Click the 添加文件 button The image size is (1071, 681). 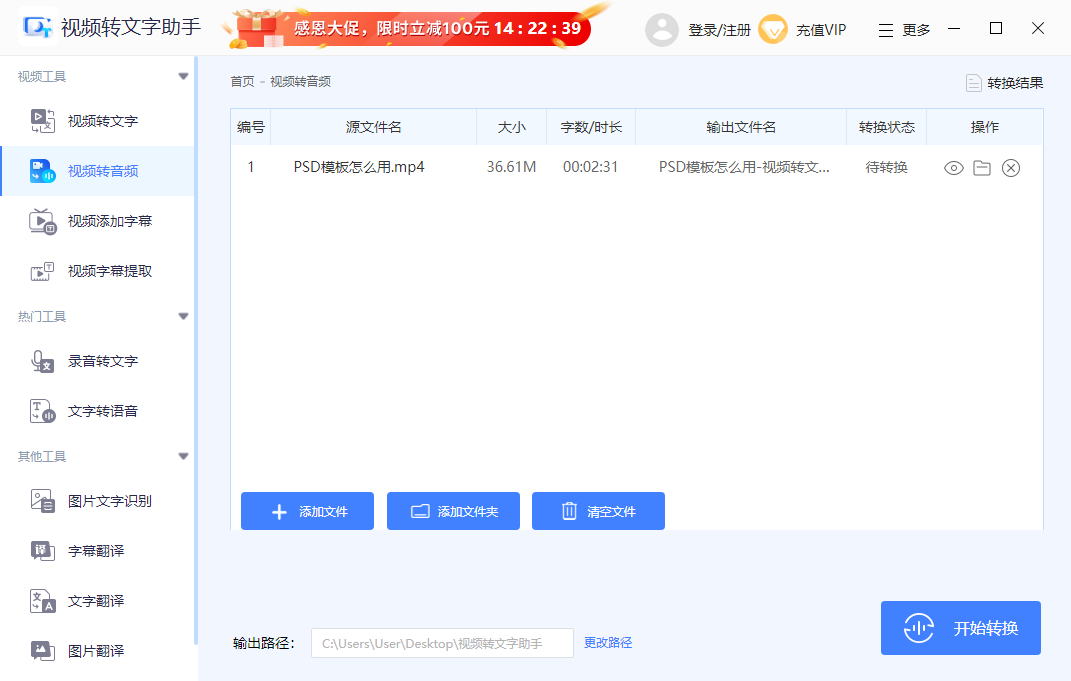pos(307,511)
